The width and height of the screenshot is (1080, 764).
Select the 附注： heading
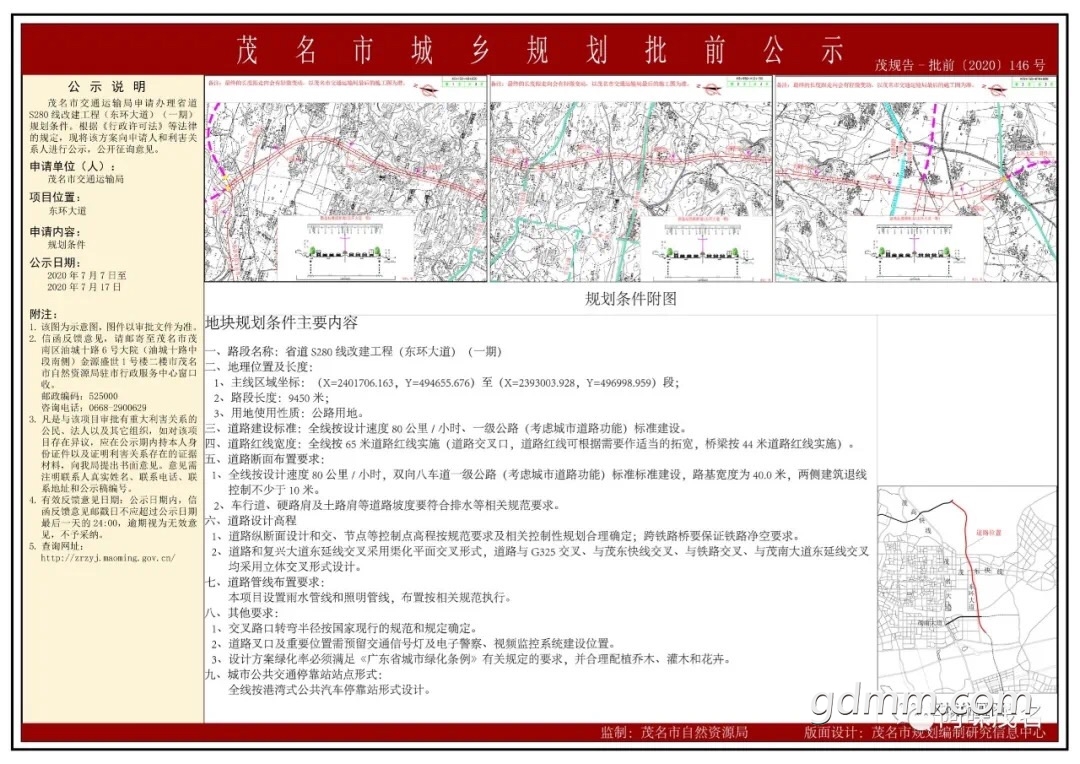click(x=43, y=313)
